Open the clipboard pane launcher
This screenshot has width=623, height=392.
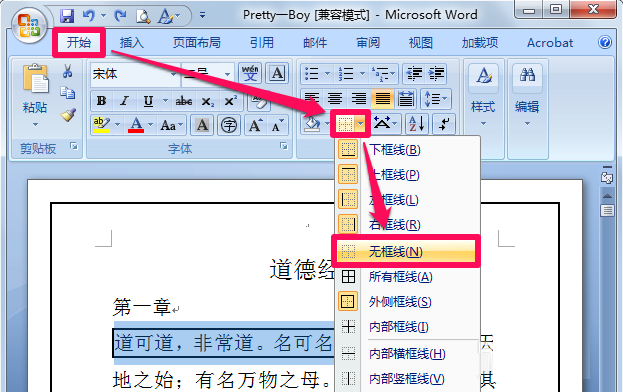click(74, 146)
